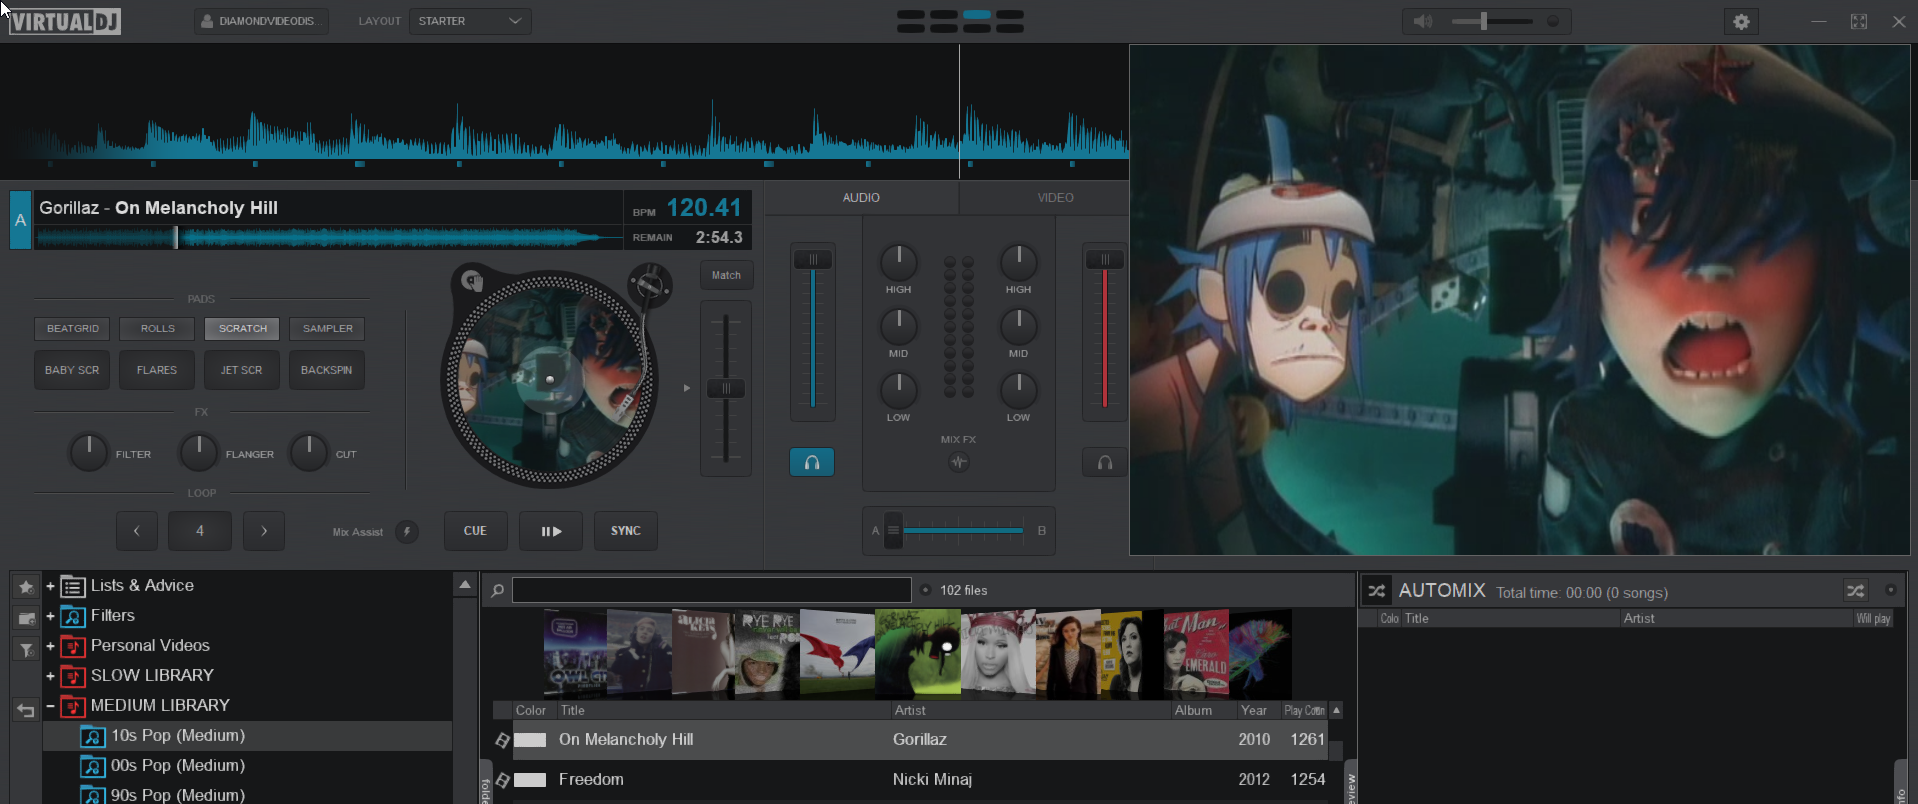Screen dimensions: 1918x804
Task: Select the BEATGRID pads tab
Action: pyautogui.click(x=73, y=328)
